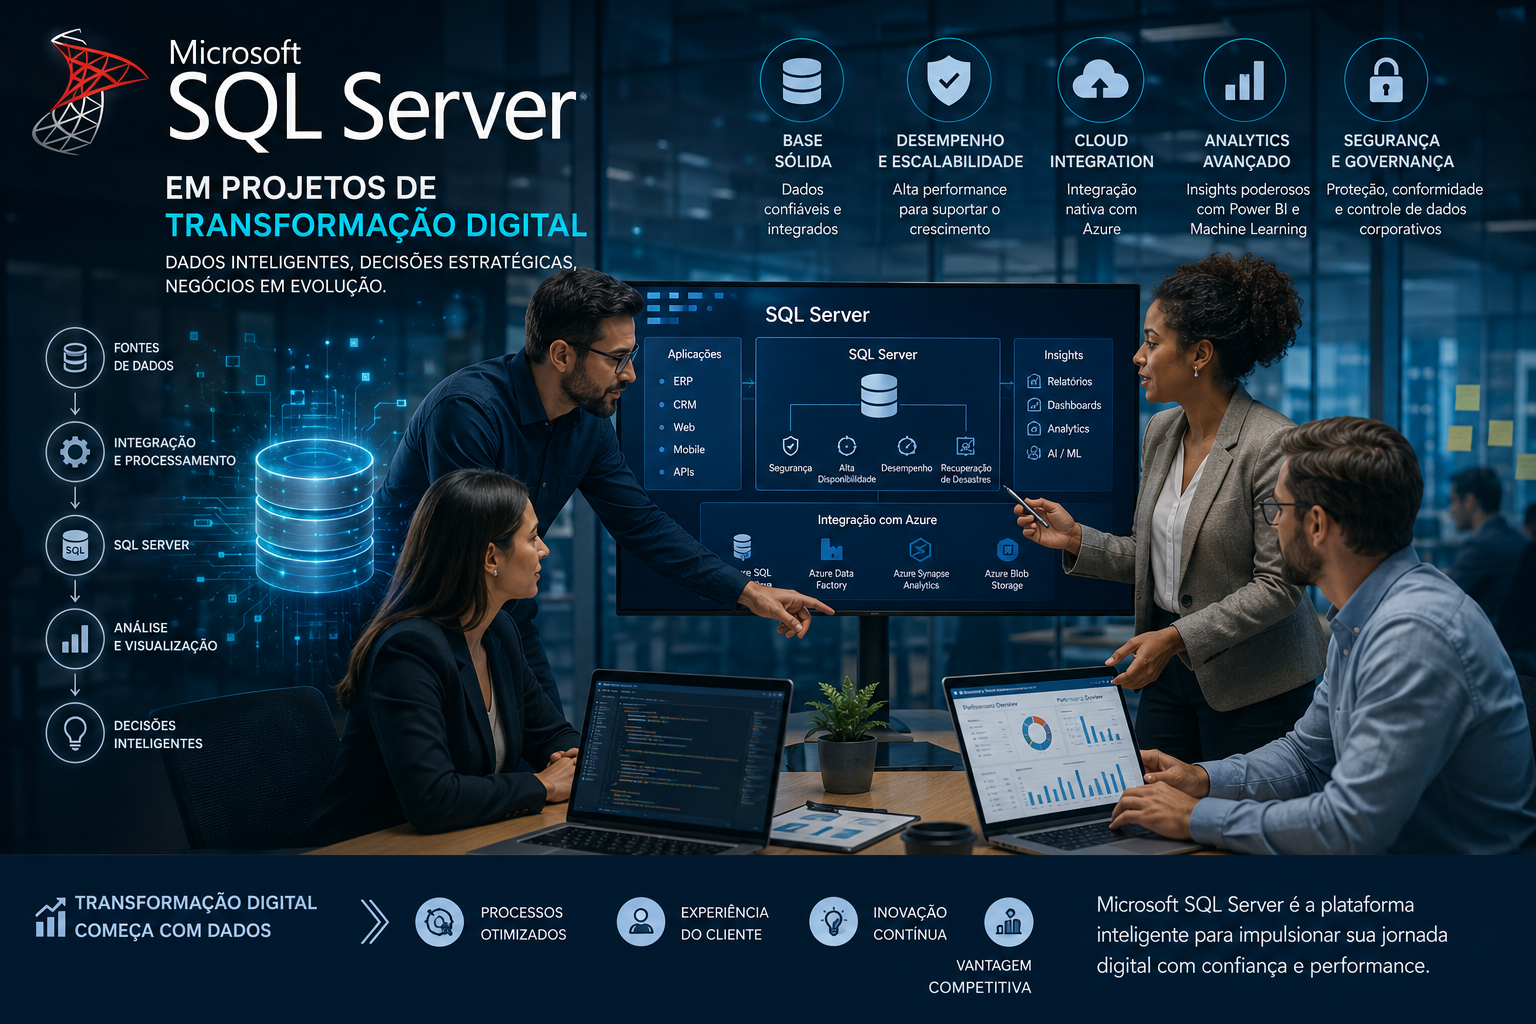Image resolution: width=1536 pixels, height=1024 pixels.
Task: Click the Recuperação de Desastres icon
Action: click(966, 446)
